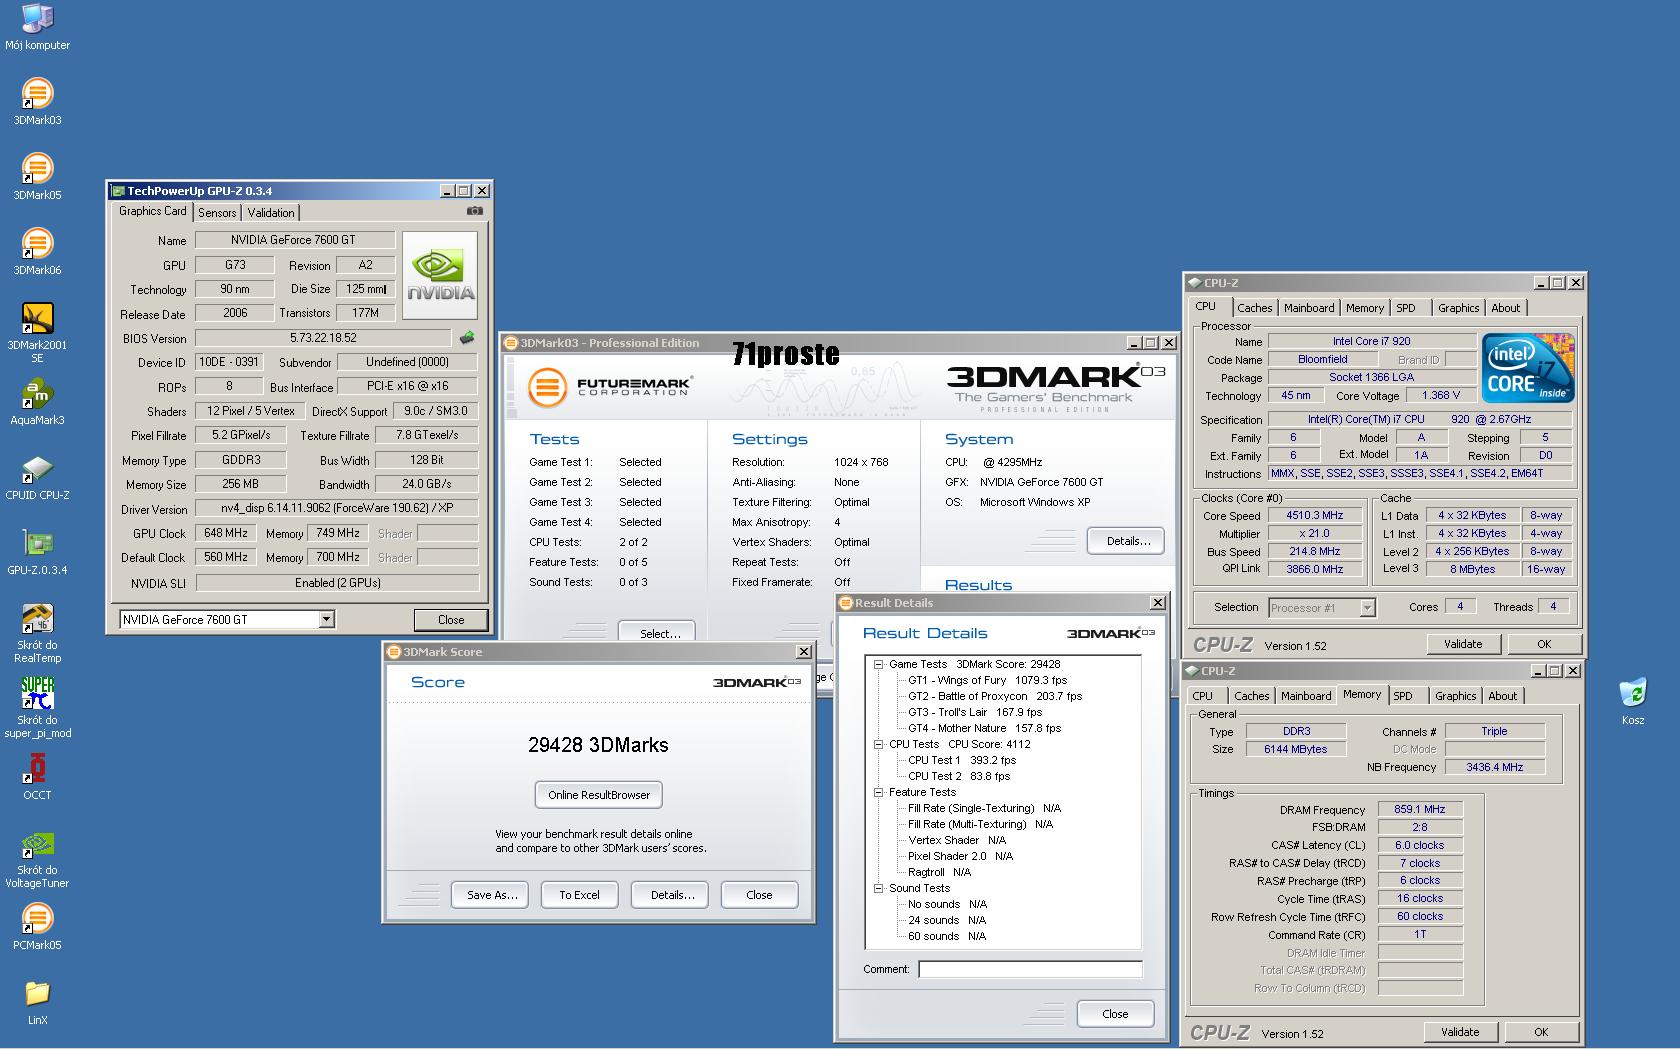This screenshot has width=1680, height=1050.
Task: Click the NVIDIA logo in GPU-Z
Action: pyautogui.click(x=440, y=275)
